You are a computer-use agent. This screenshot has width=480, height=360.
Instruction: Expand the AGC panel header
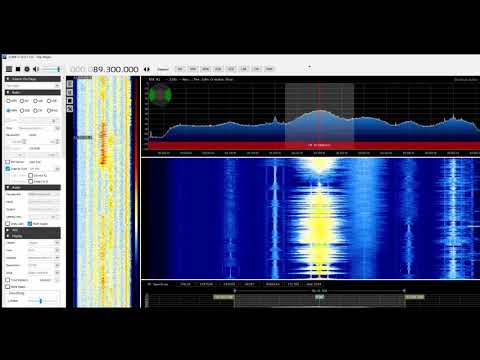point(33,230)
